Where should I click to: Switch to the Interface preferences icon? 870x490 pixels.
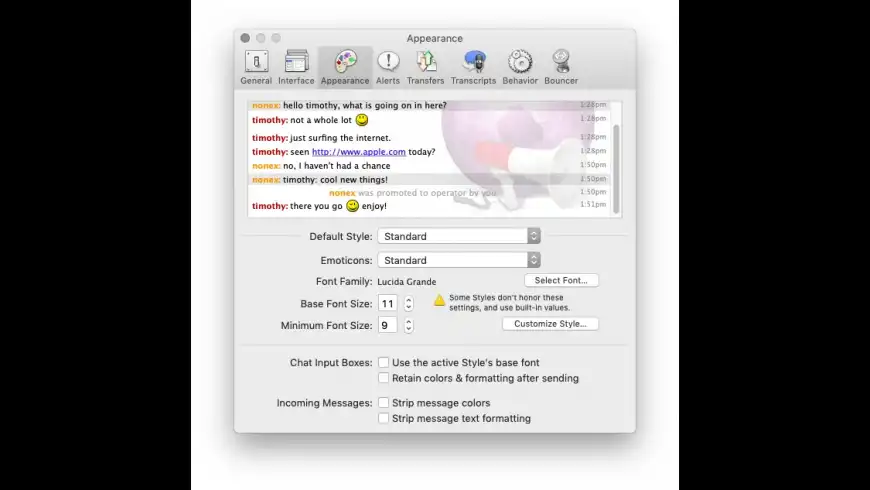pos(296,67)
